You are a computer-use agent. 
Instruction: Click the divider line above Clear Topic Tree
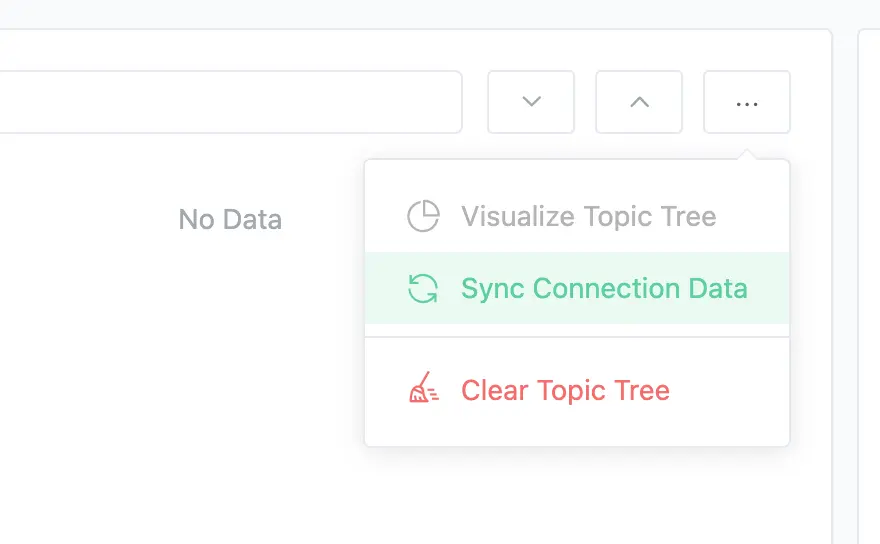pos(577,337)
